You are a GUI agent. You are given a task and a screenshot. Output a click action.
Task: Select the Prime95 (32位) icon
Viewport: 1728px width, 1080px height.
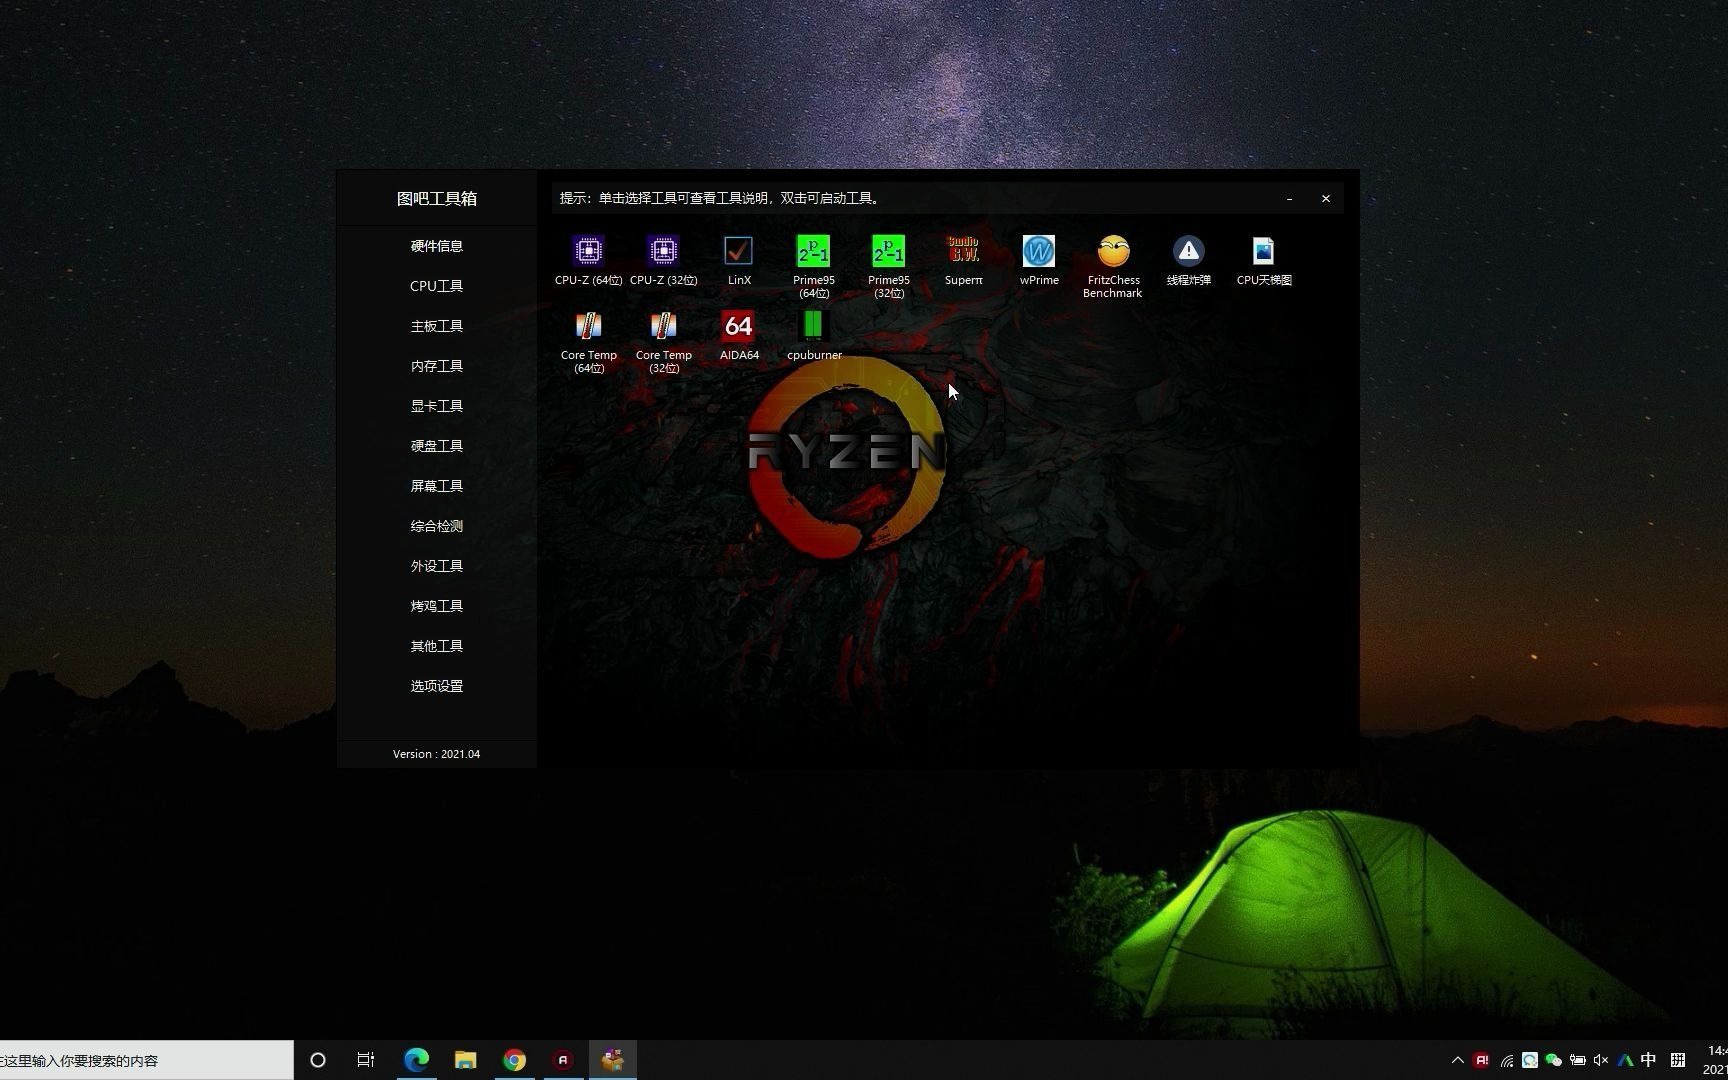tap(888, 250)
